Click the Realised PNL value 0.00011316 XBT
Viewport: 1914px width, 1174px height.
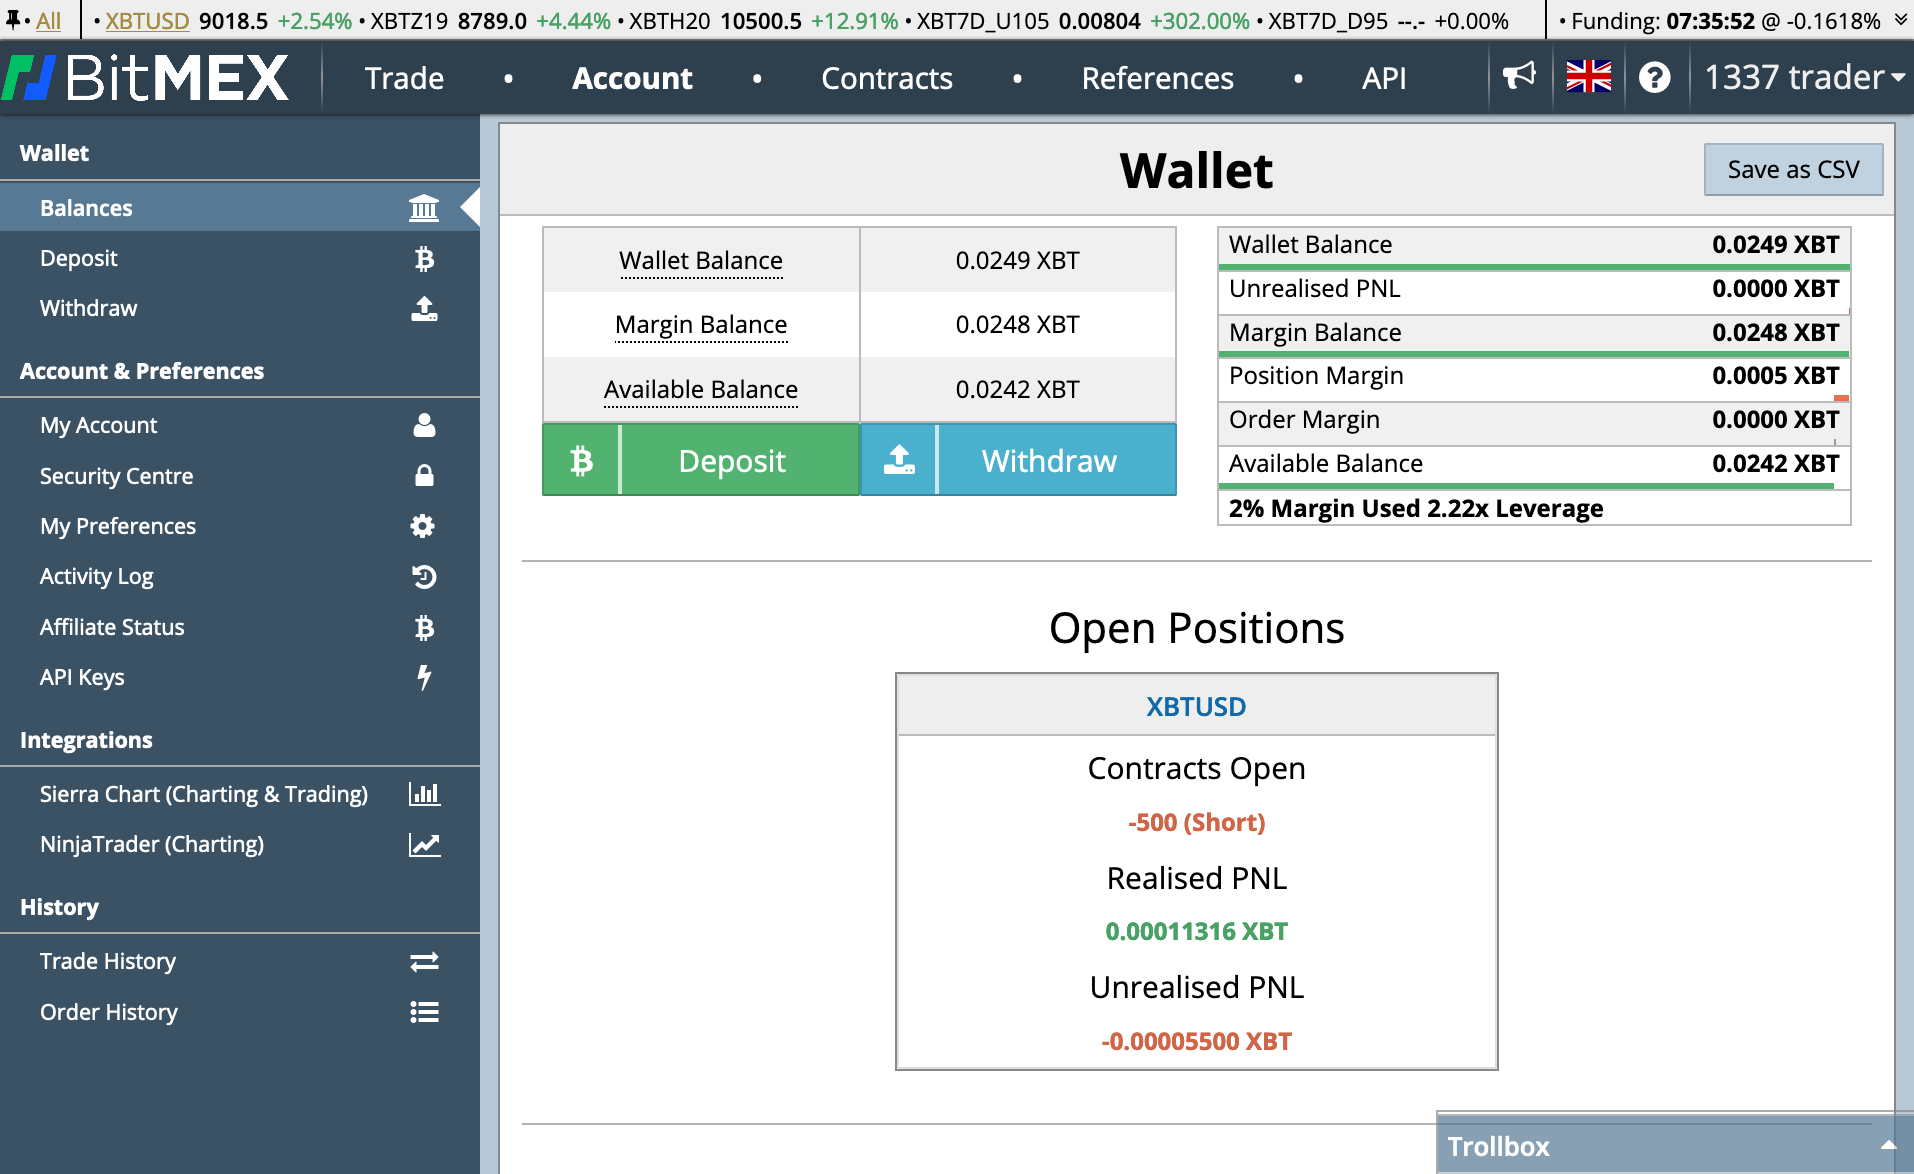pos(1196,932)
